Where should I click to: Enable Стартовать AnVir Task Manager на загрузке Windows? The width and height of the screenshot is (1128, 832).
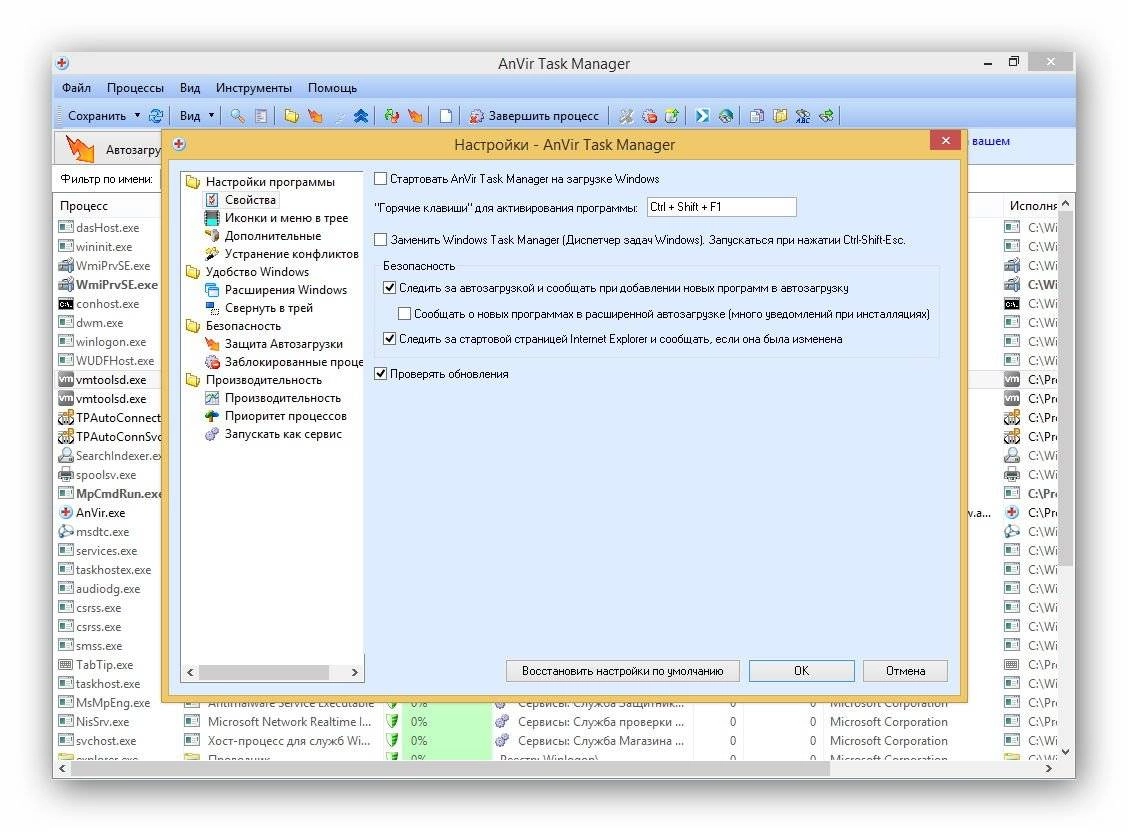pos(381,178)
